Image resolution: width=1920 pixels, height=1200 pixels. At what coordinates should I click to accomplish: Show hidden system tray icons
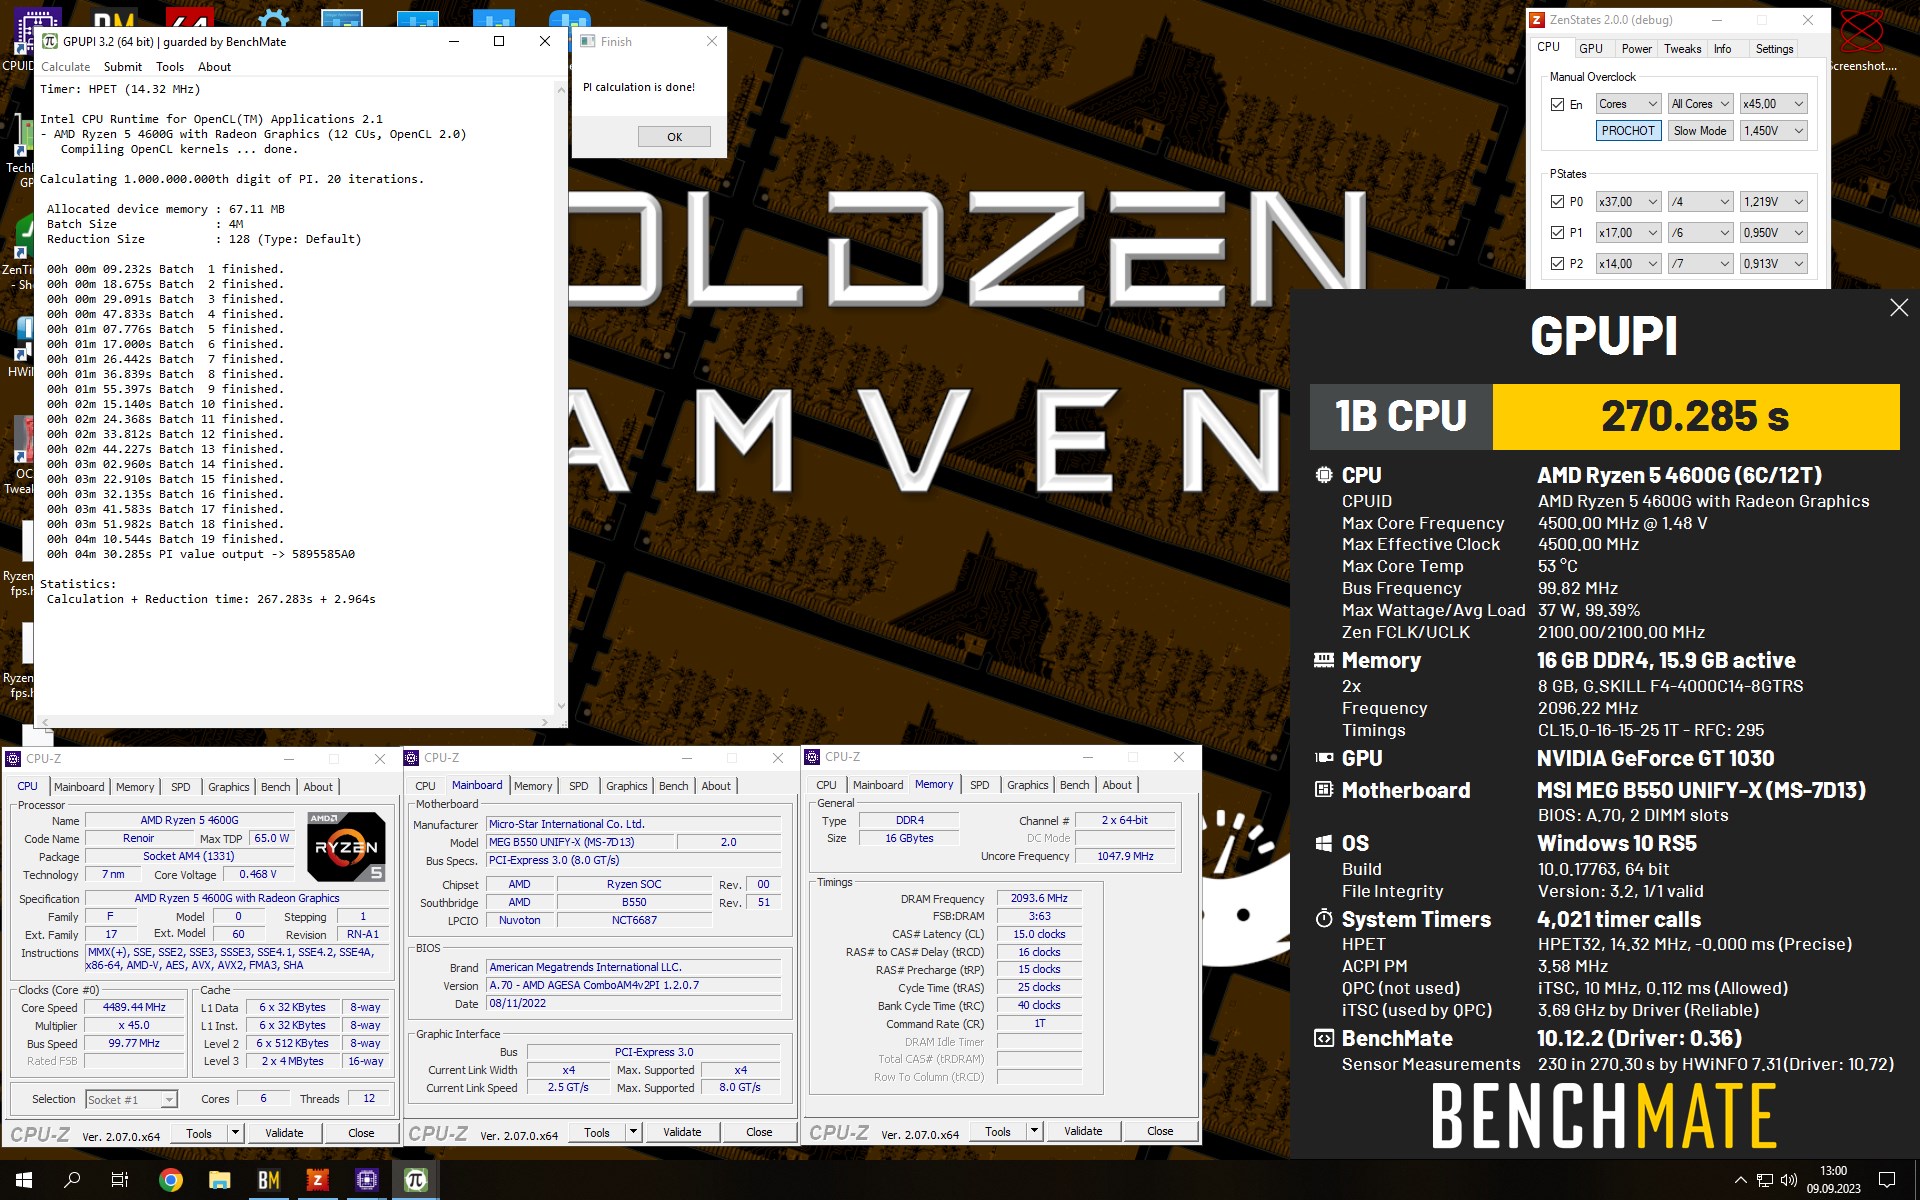pyautogui.click(x=1740, y=1180)
